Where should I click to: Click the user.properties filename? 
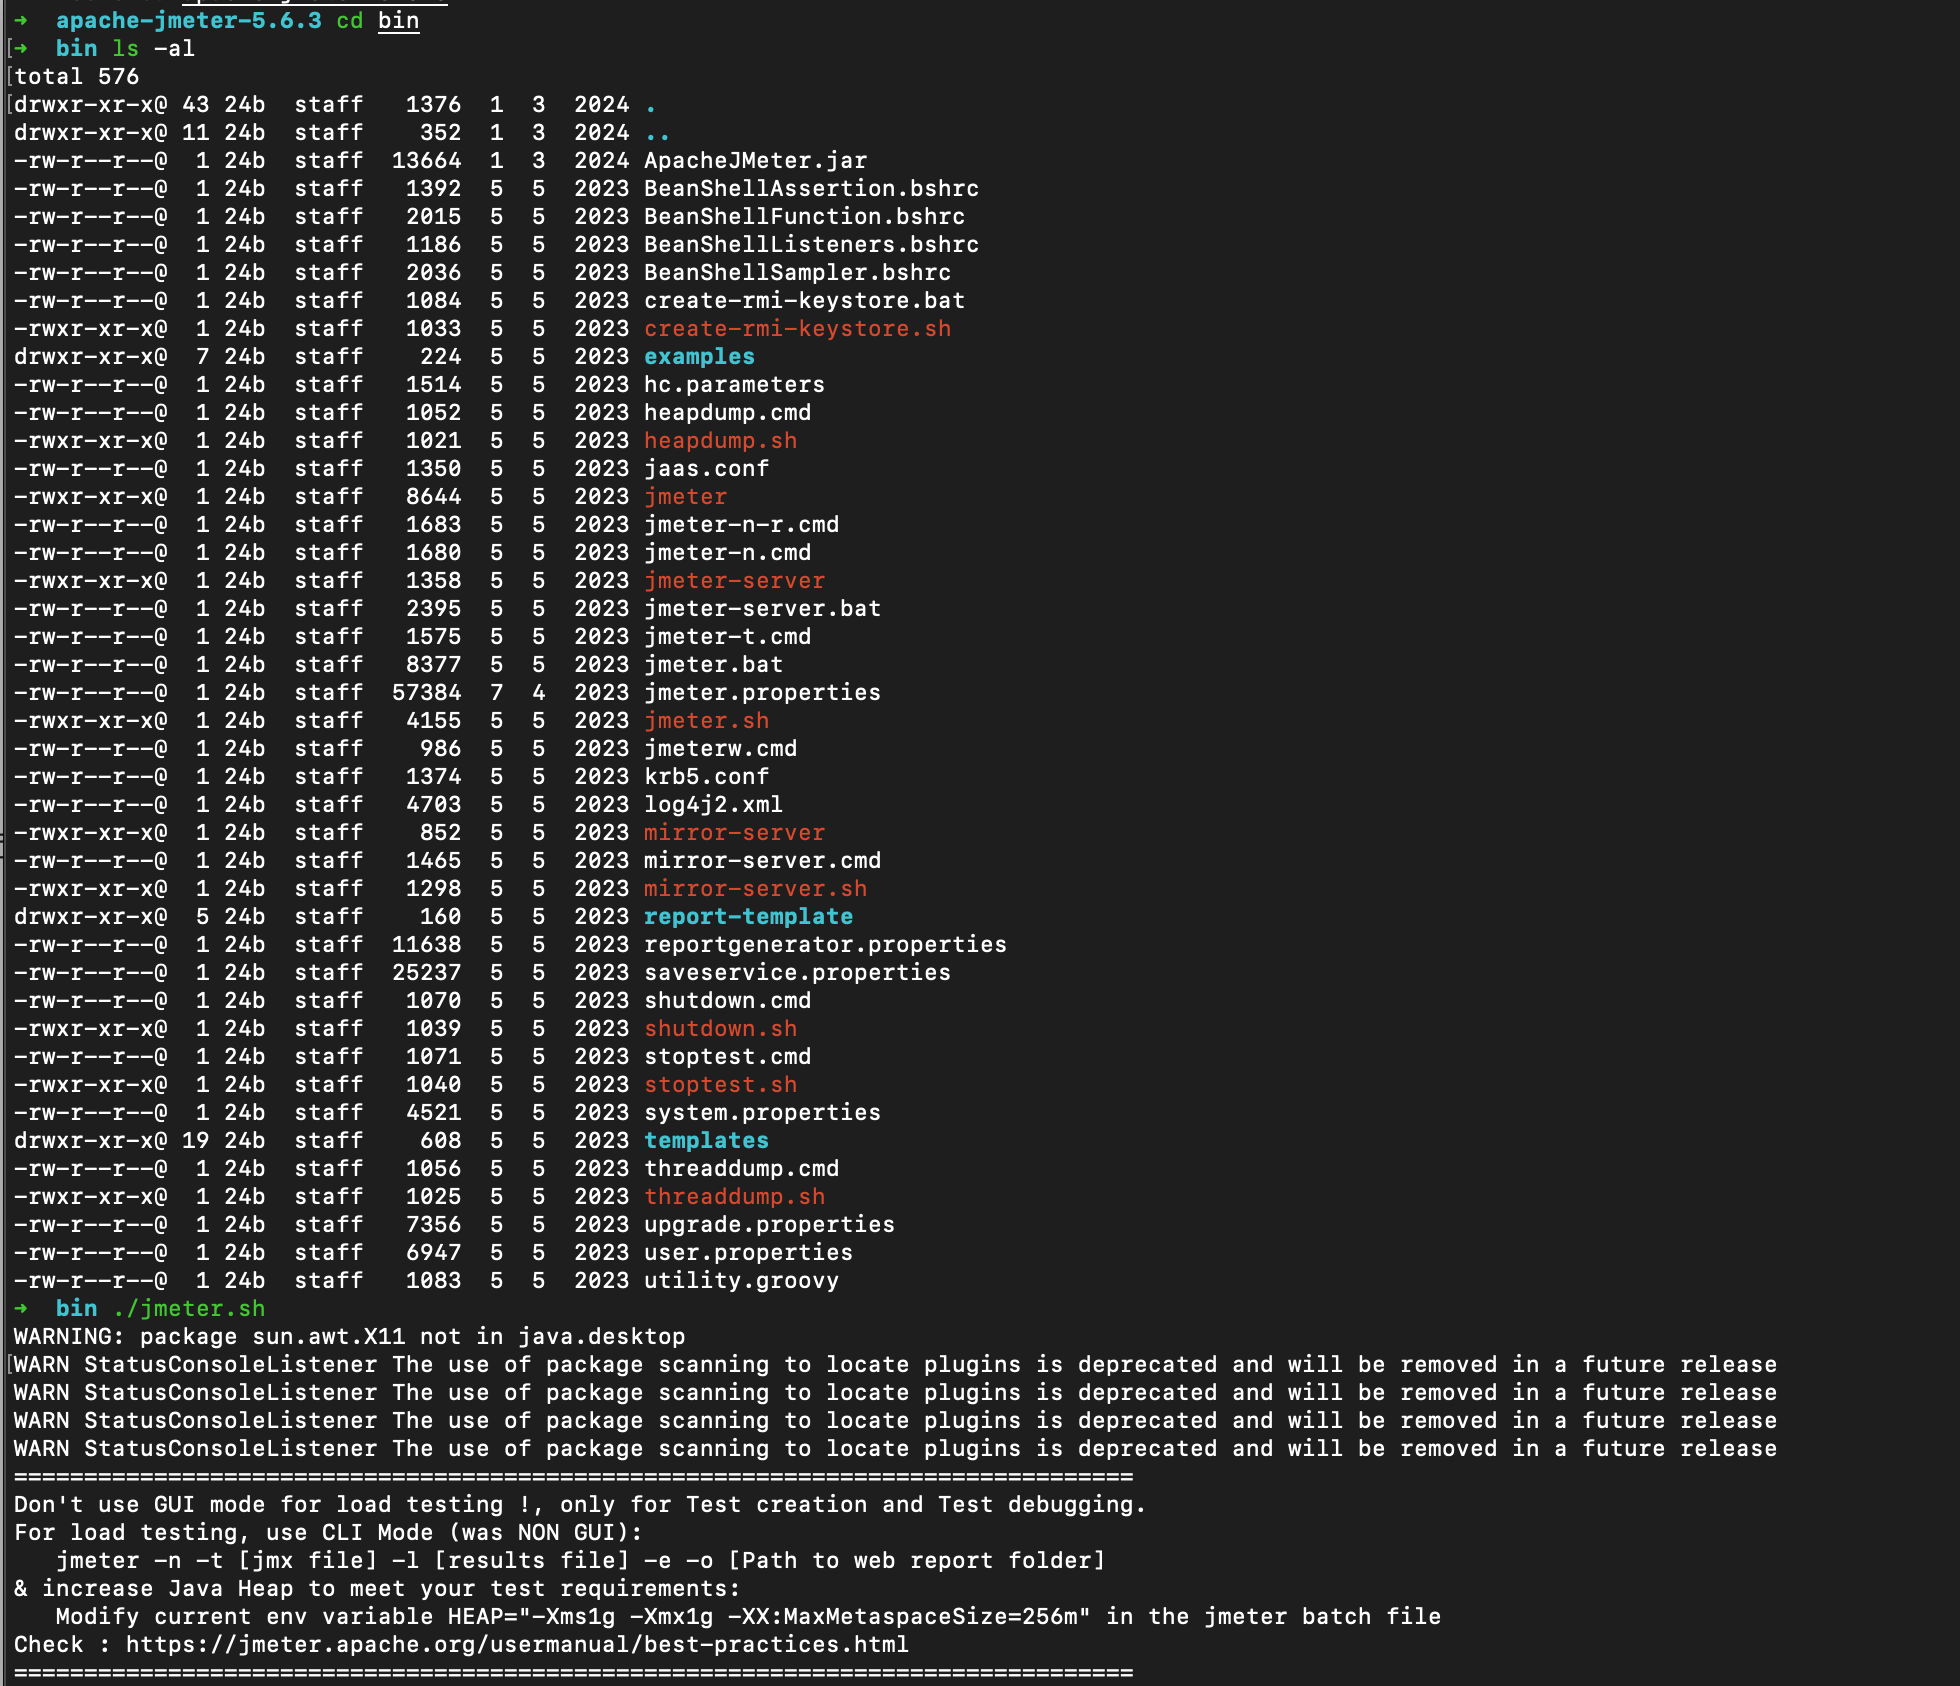pos(748,1252)
